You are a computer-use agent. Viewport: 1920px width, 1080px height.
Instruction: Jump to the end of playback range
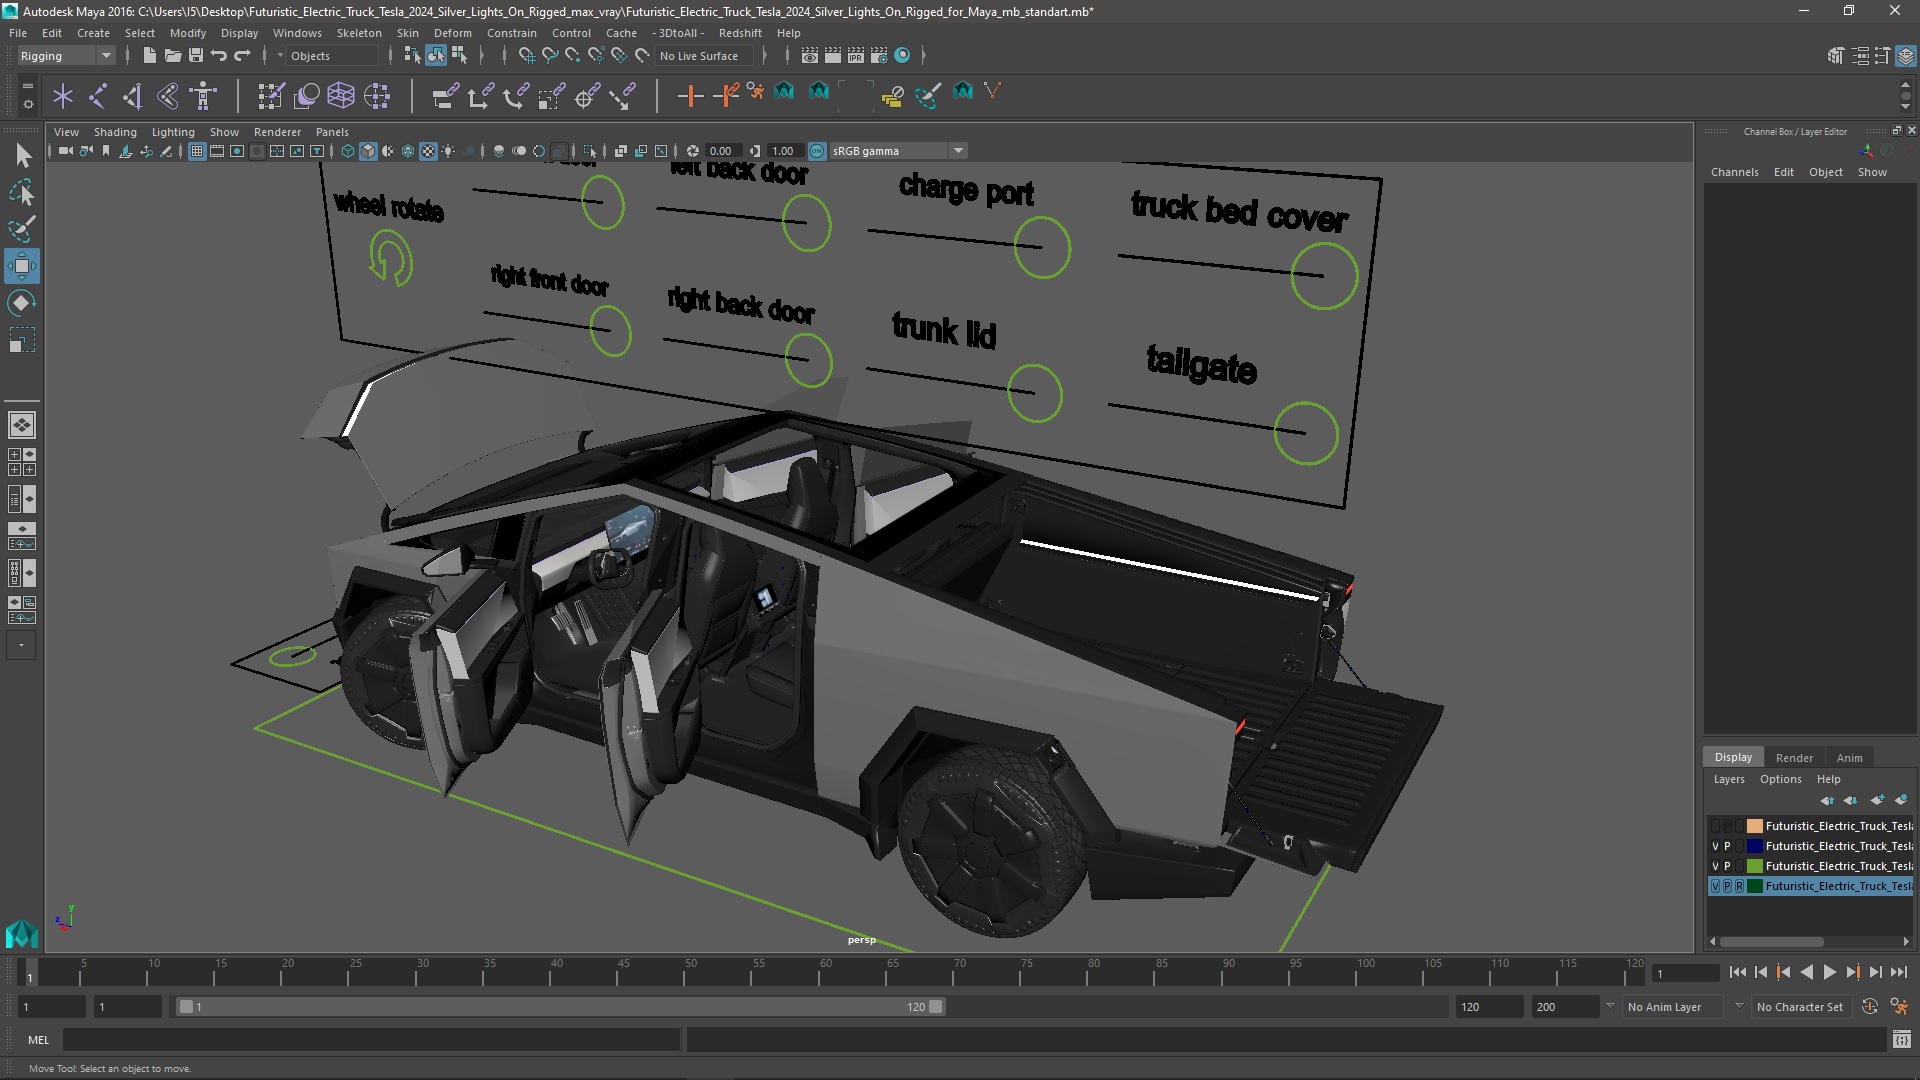click(1899, 972)
